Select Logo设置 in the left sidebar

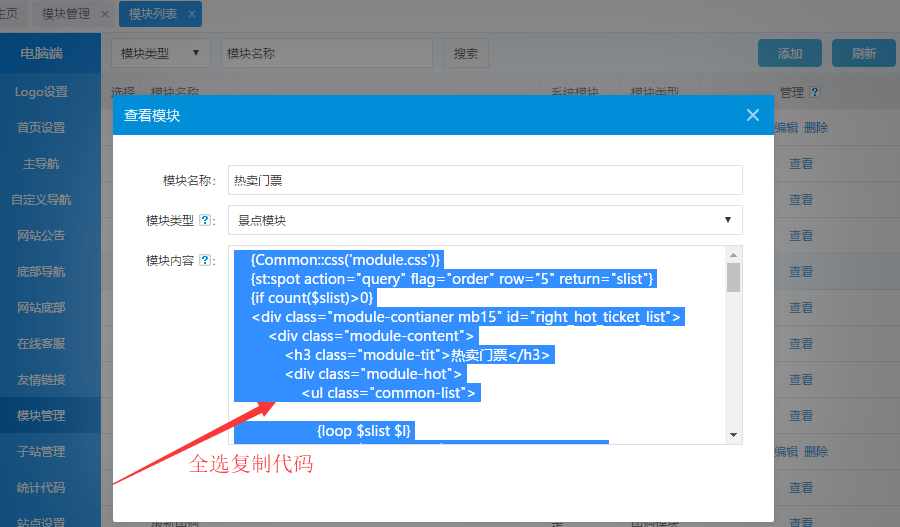[x=41, y=92]
